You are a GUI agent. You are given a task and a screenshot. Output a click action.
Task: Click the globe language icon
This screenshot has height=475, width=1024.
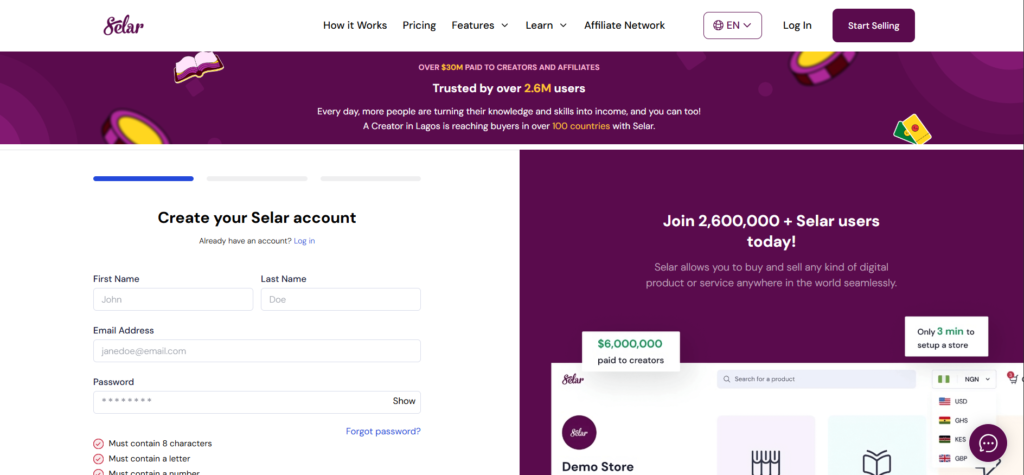tap(718, 25)
